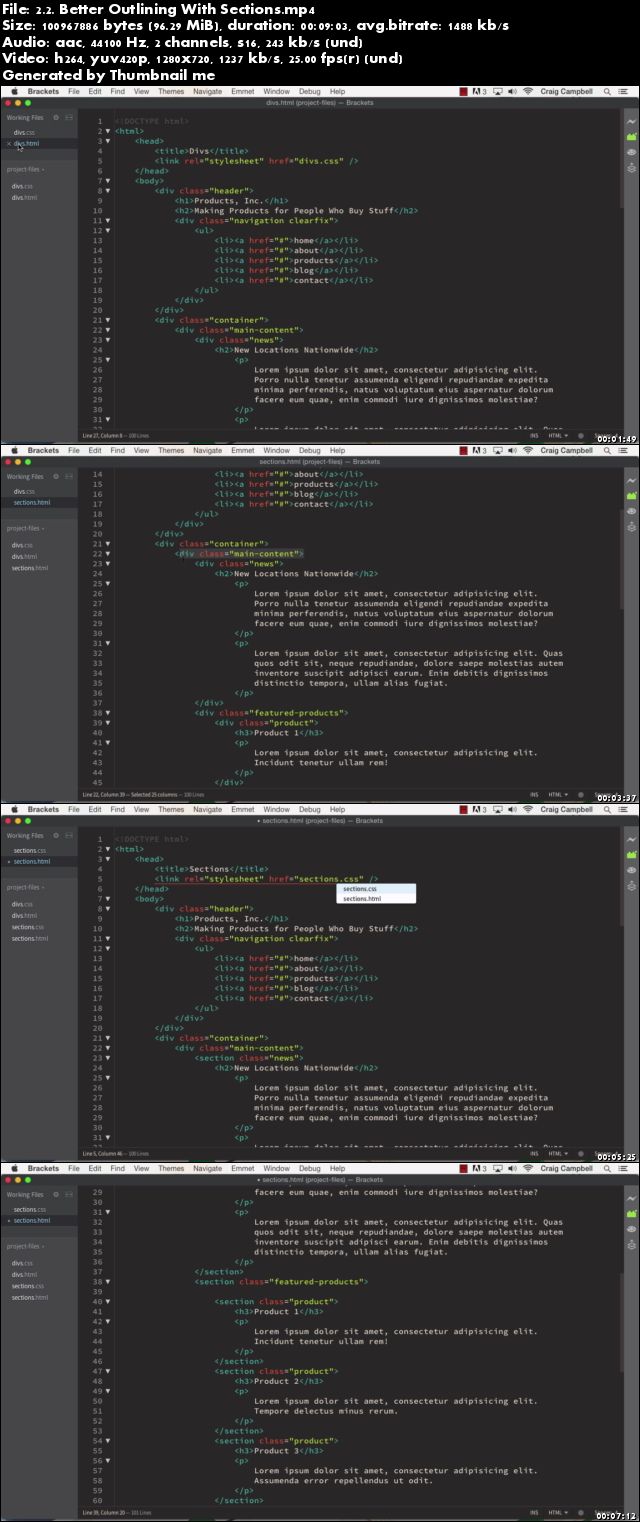Viewport: 640px width, 1522px height.
Task: Select sections.css in the 07:12 frame's working files
Action: [x=30, y=1209]
